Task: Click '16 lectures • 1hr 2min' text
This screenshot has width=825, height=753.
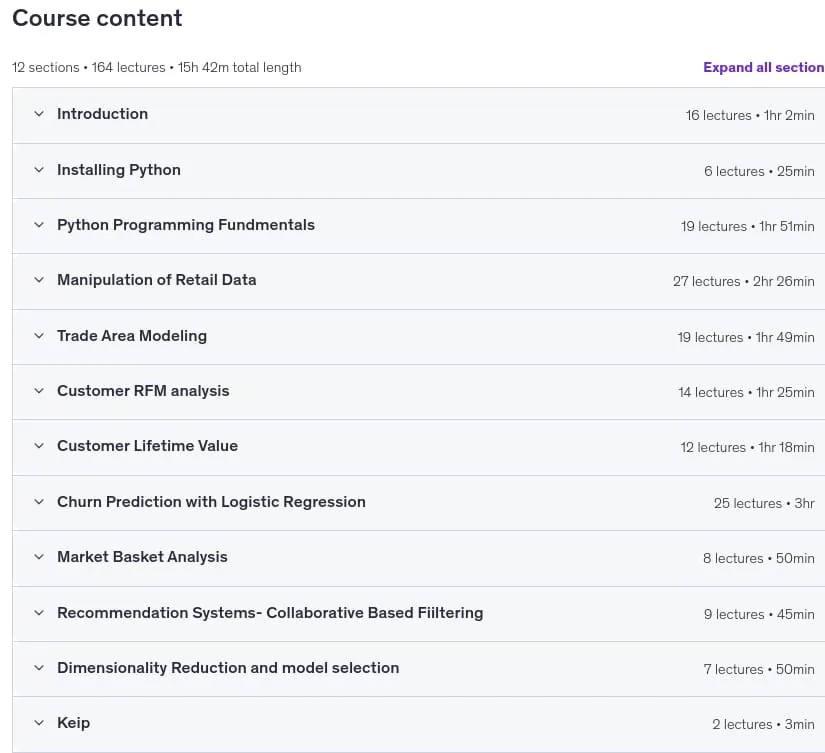Action: pos(750,115)
